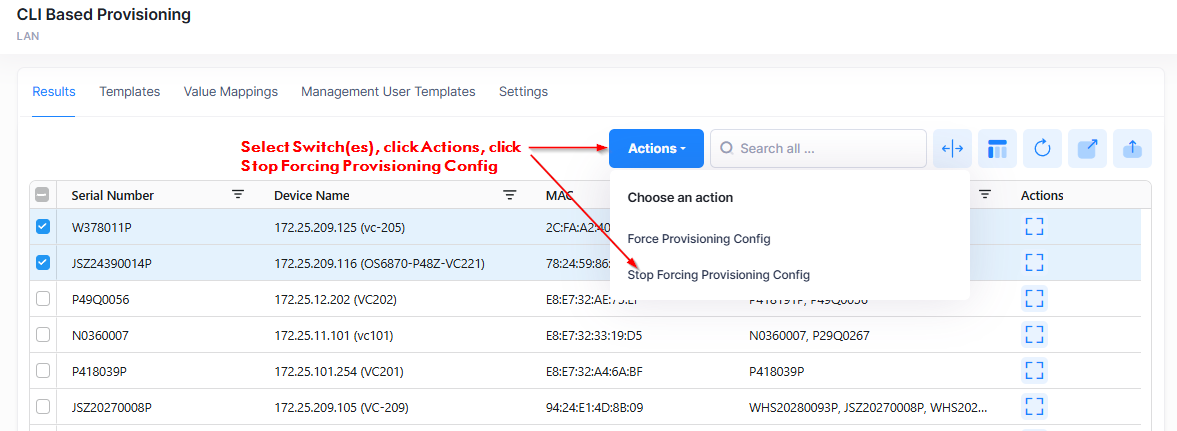The image size is (1177, 431).
Task: Click expand icon for row N0360007
Action: pyautogui.click(x=1034, y=335)
